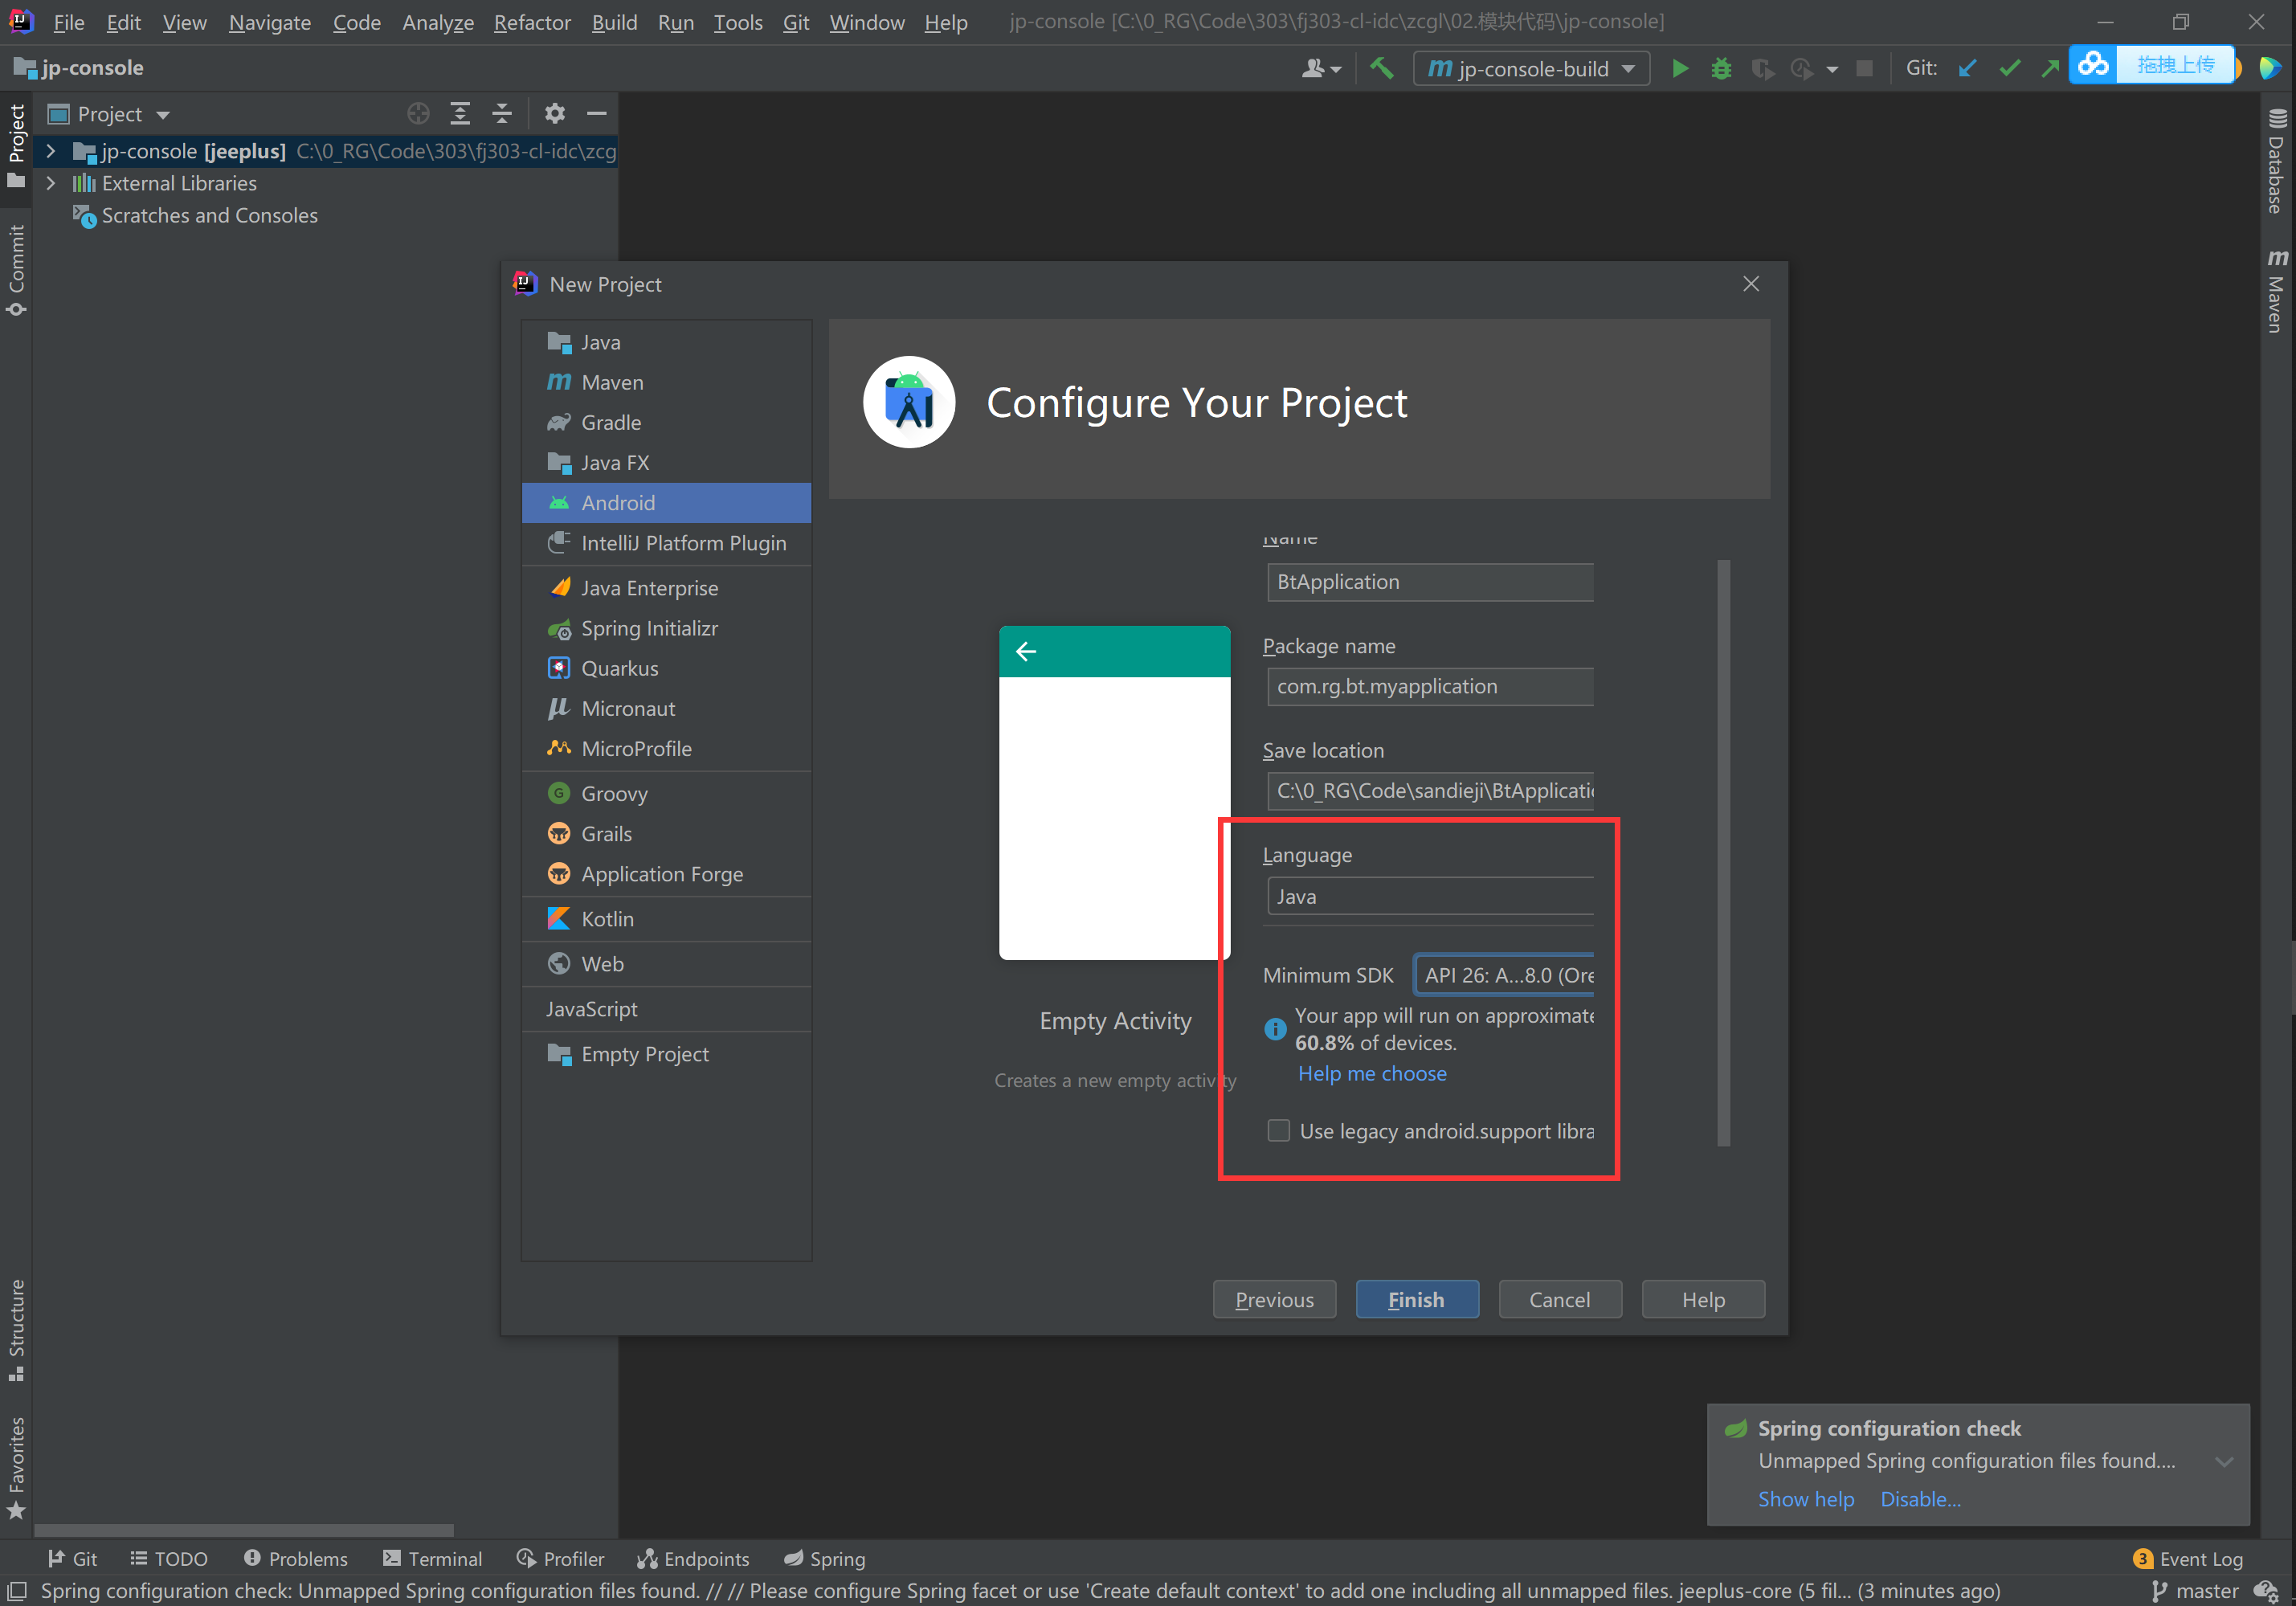The height and width of the screenshot is (1606, 2296).
Task: Click the run with coverage icon
Action: pyautogui.click(x=1762, y=68)
